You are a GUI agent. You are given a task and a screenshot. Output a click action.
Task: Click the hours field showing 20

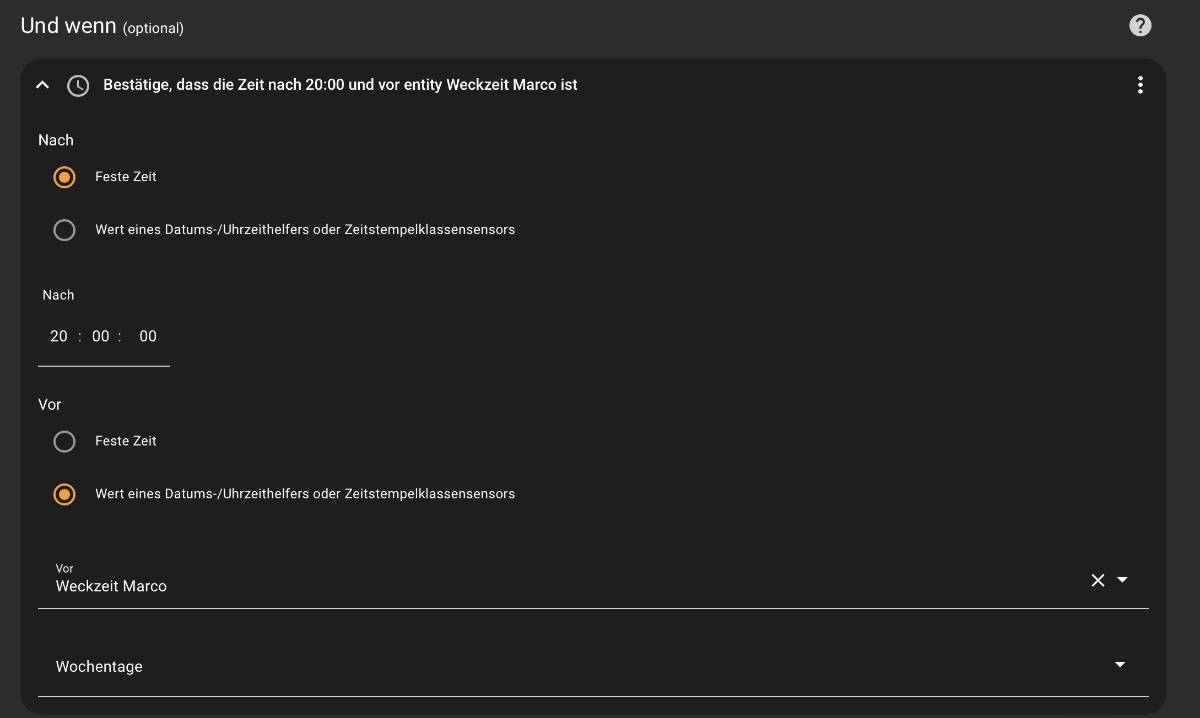59,336
